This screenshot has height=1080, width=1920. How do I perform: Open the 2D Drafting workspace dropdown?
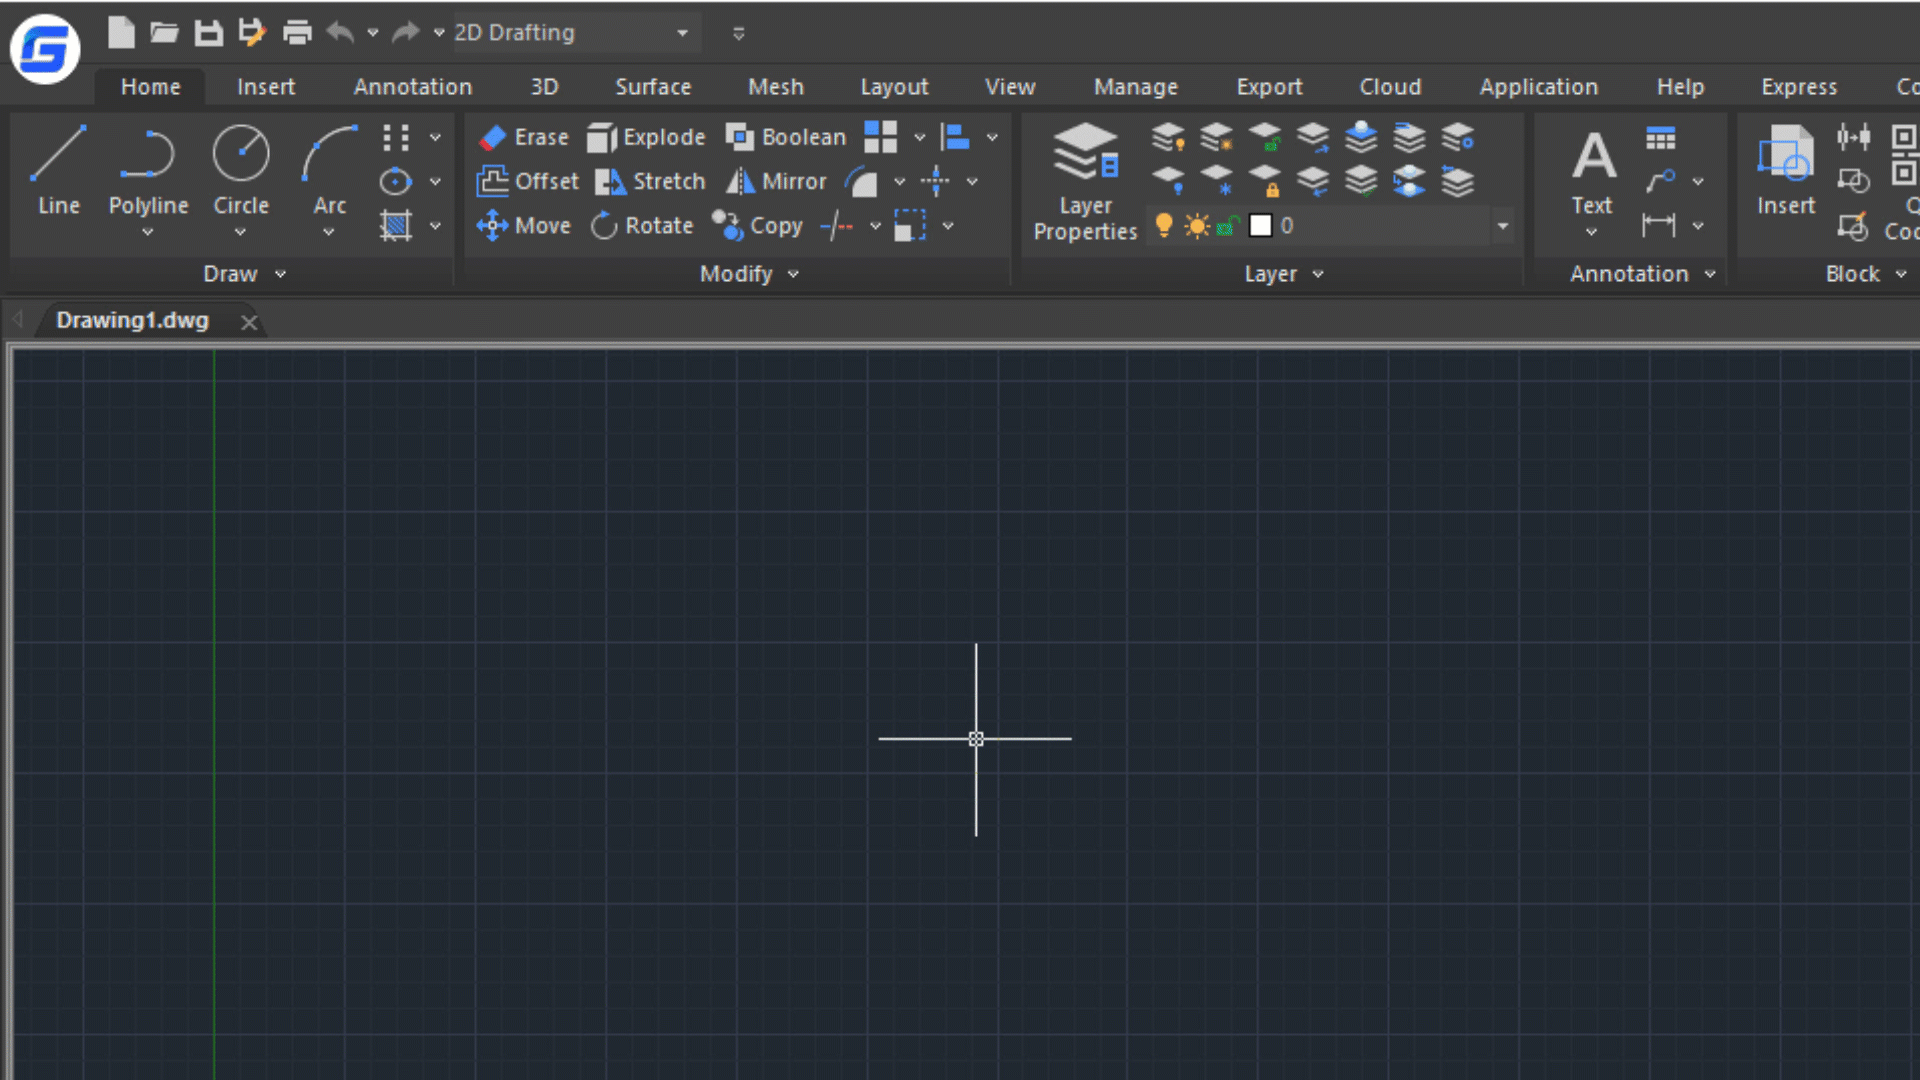pyautogui.click(x=682, y=33)
